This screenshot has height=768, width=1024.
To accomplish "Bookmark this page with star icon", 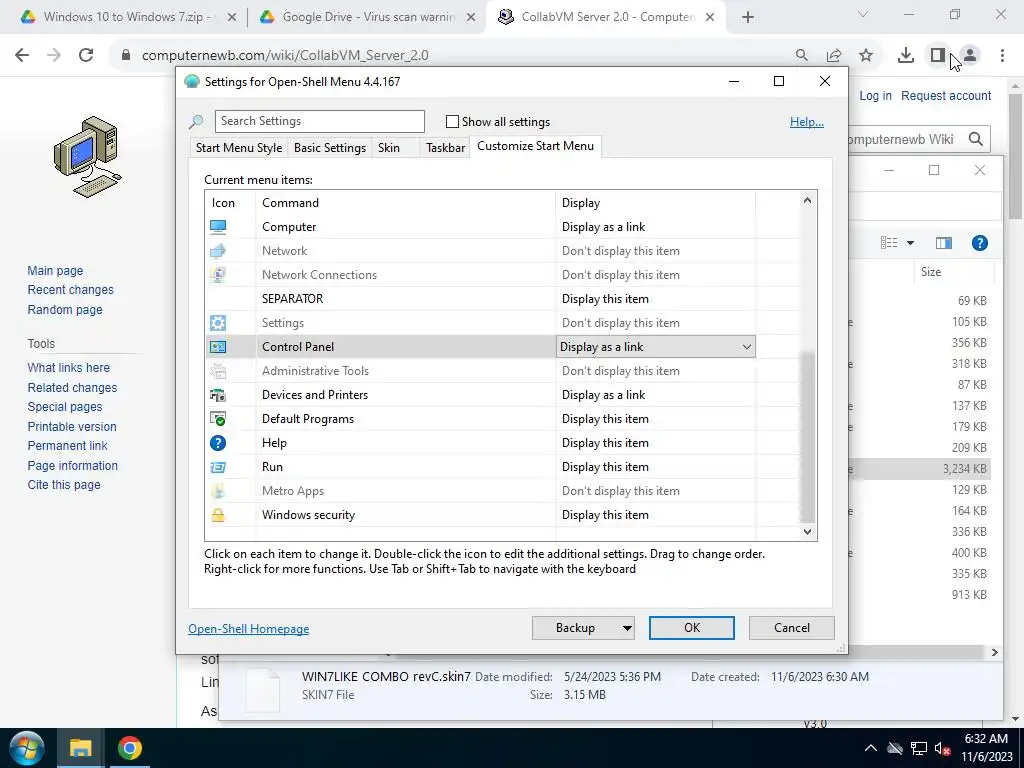I will click(x=866, y=56).
